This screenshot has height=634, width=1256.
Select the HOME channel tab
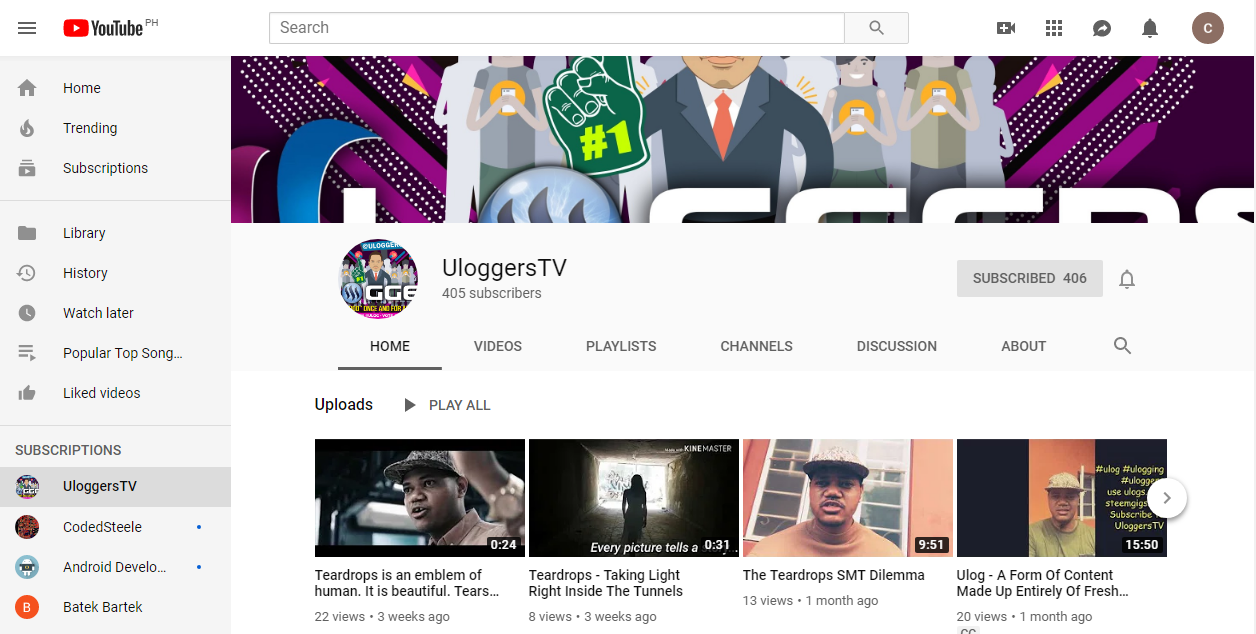pos(390,346)
